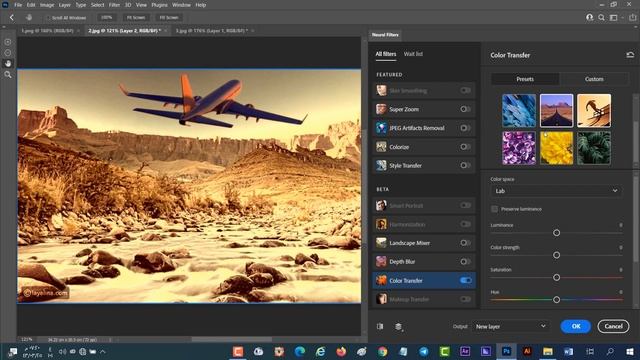Enable the Style Transfer toggle
This screenshot has width=640, height=360.
(x=465, y=165)
